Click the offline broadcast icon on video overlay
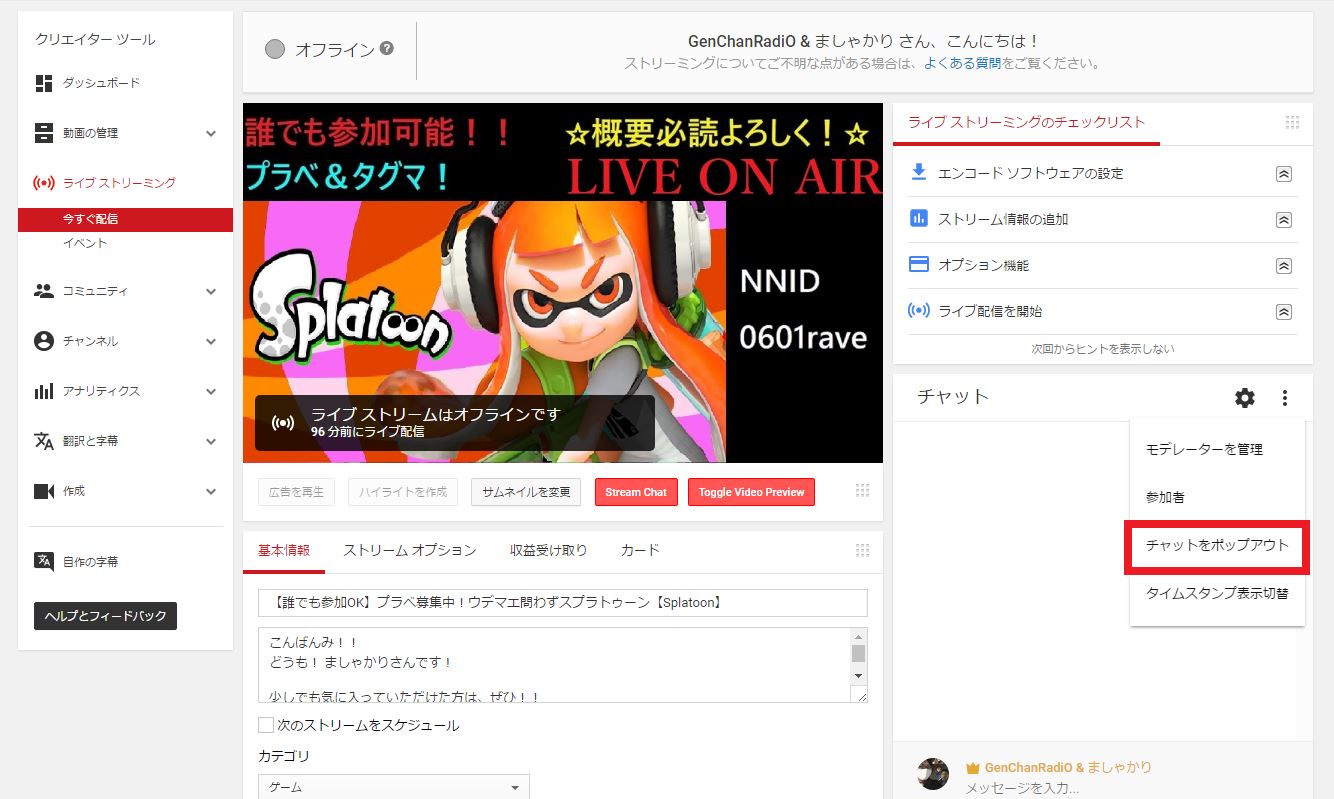Viewport: 1334px width, 799px height. tap(283, 422)
